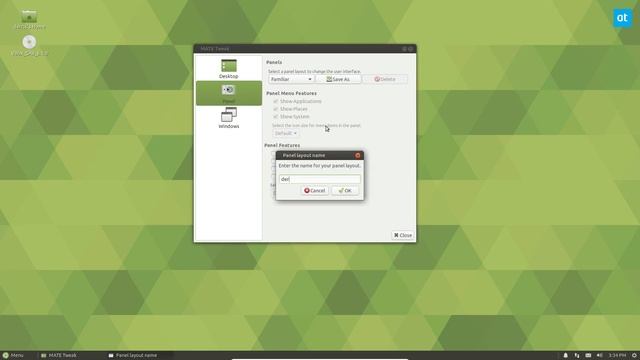Image resolution: width=640 pixels, height=360 pixels.
Task: Click the Delete layout button
Action: tap(385, 79)
